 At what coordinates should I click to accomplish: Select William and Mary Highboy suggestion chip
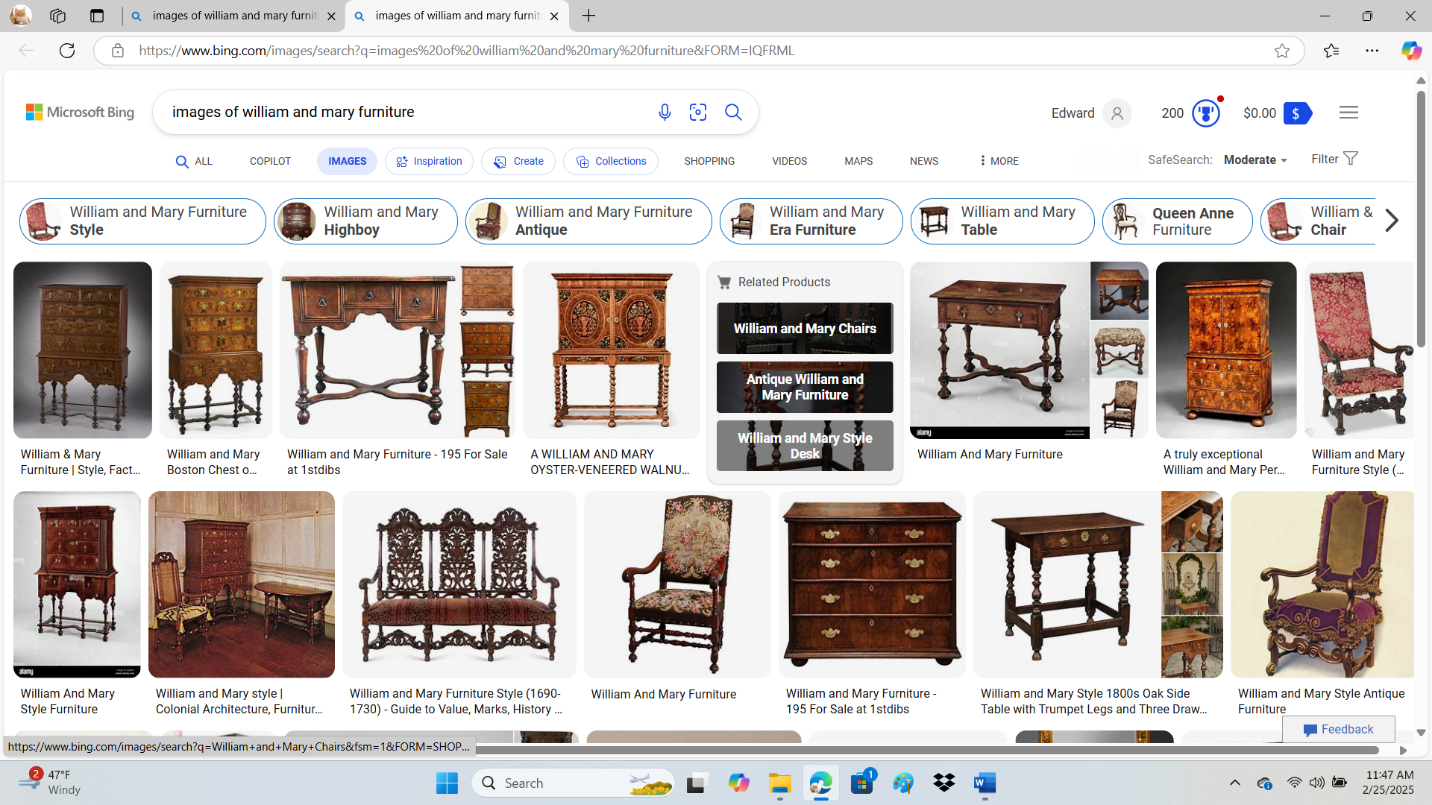(x=366, y=221)
